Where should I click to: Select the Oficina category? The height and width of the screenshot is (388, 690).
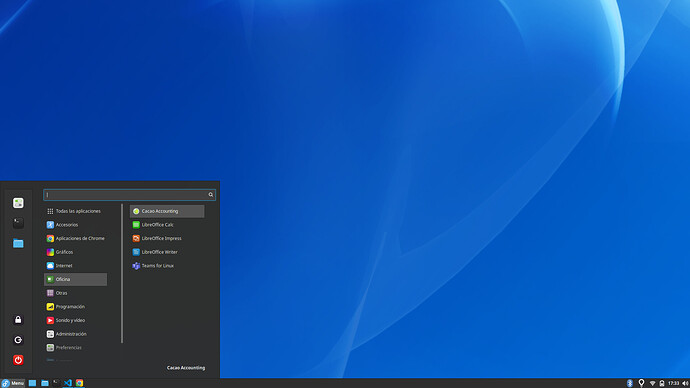pos(75,279)
